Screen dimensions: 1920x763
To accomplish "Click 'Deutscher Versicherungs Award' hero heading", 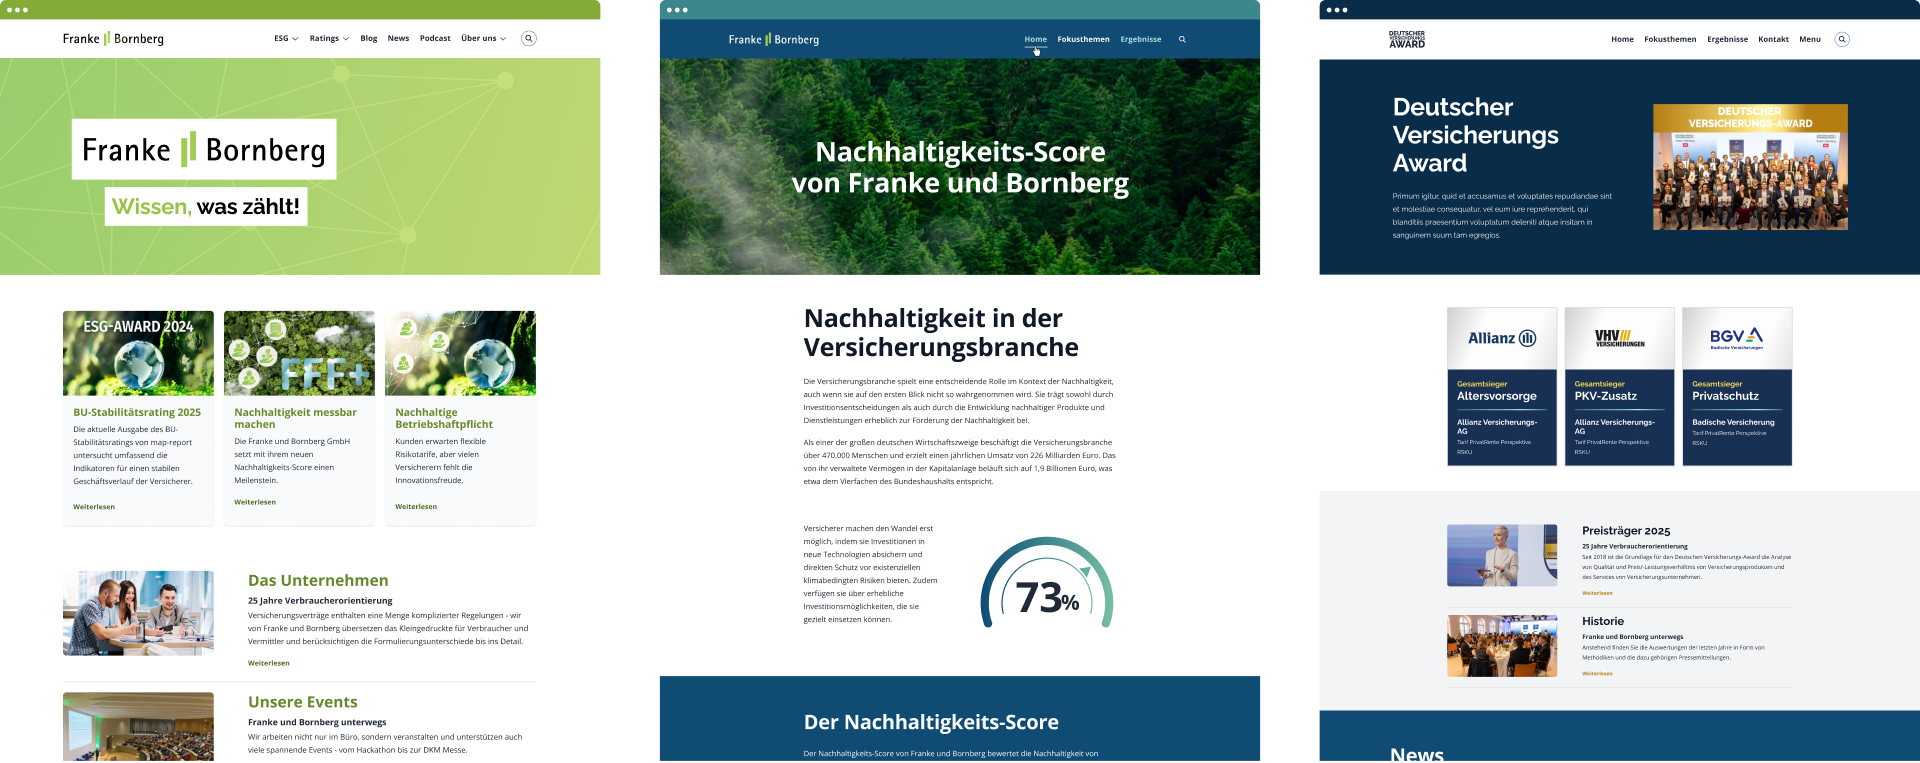I will [1476, 135].
